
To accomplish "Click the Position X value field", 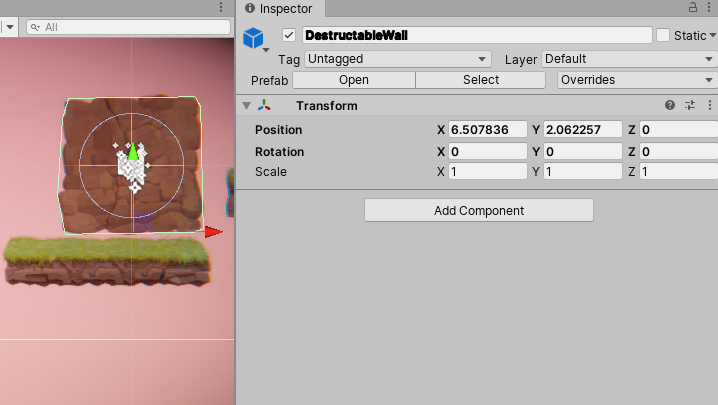I will [x=487, y=130].
